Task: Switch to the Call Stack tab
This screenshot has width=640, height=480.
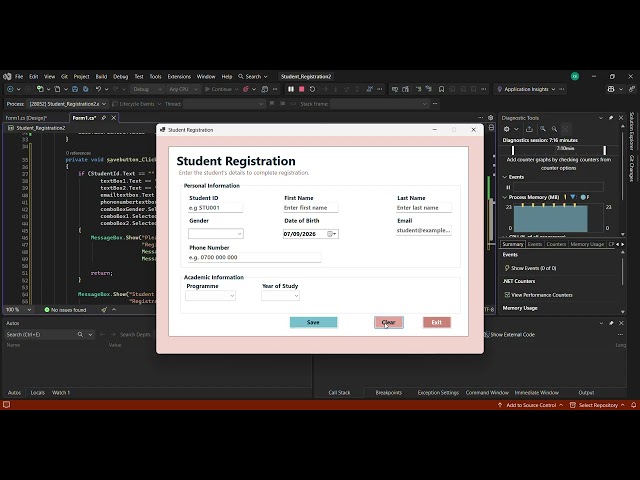Action: point(339,393)
